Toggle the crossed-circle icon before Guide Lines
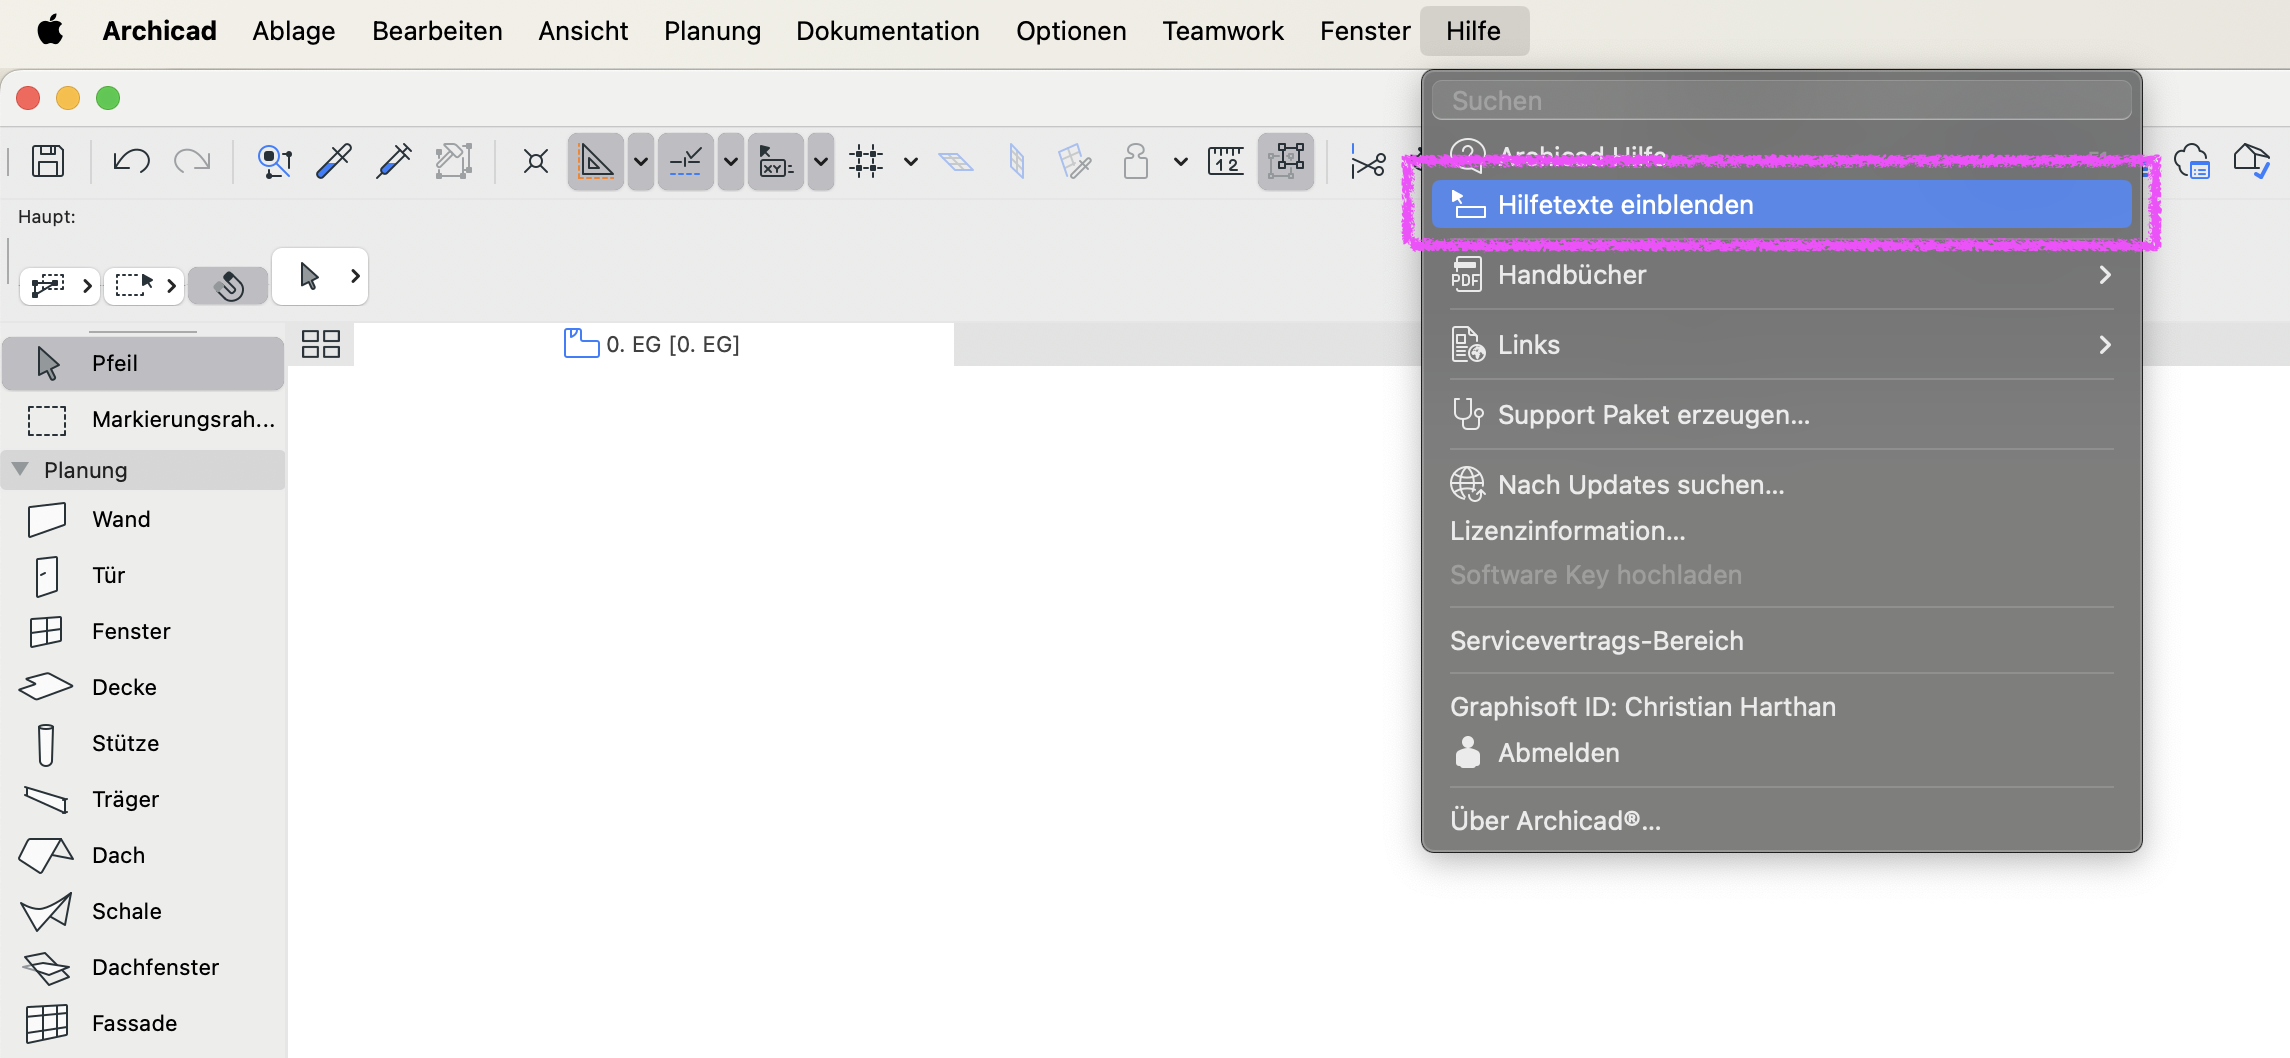This screenshot has height=1058, width=2290. click(536, 161)
